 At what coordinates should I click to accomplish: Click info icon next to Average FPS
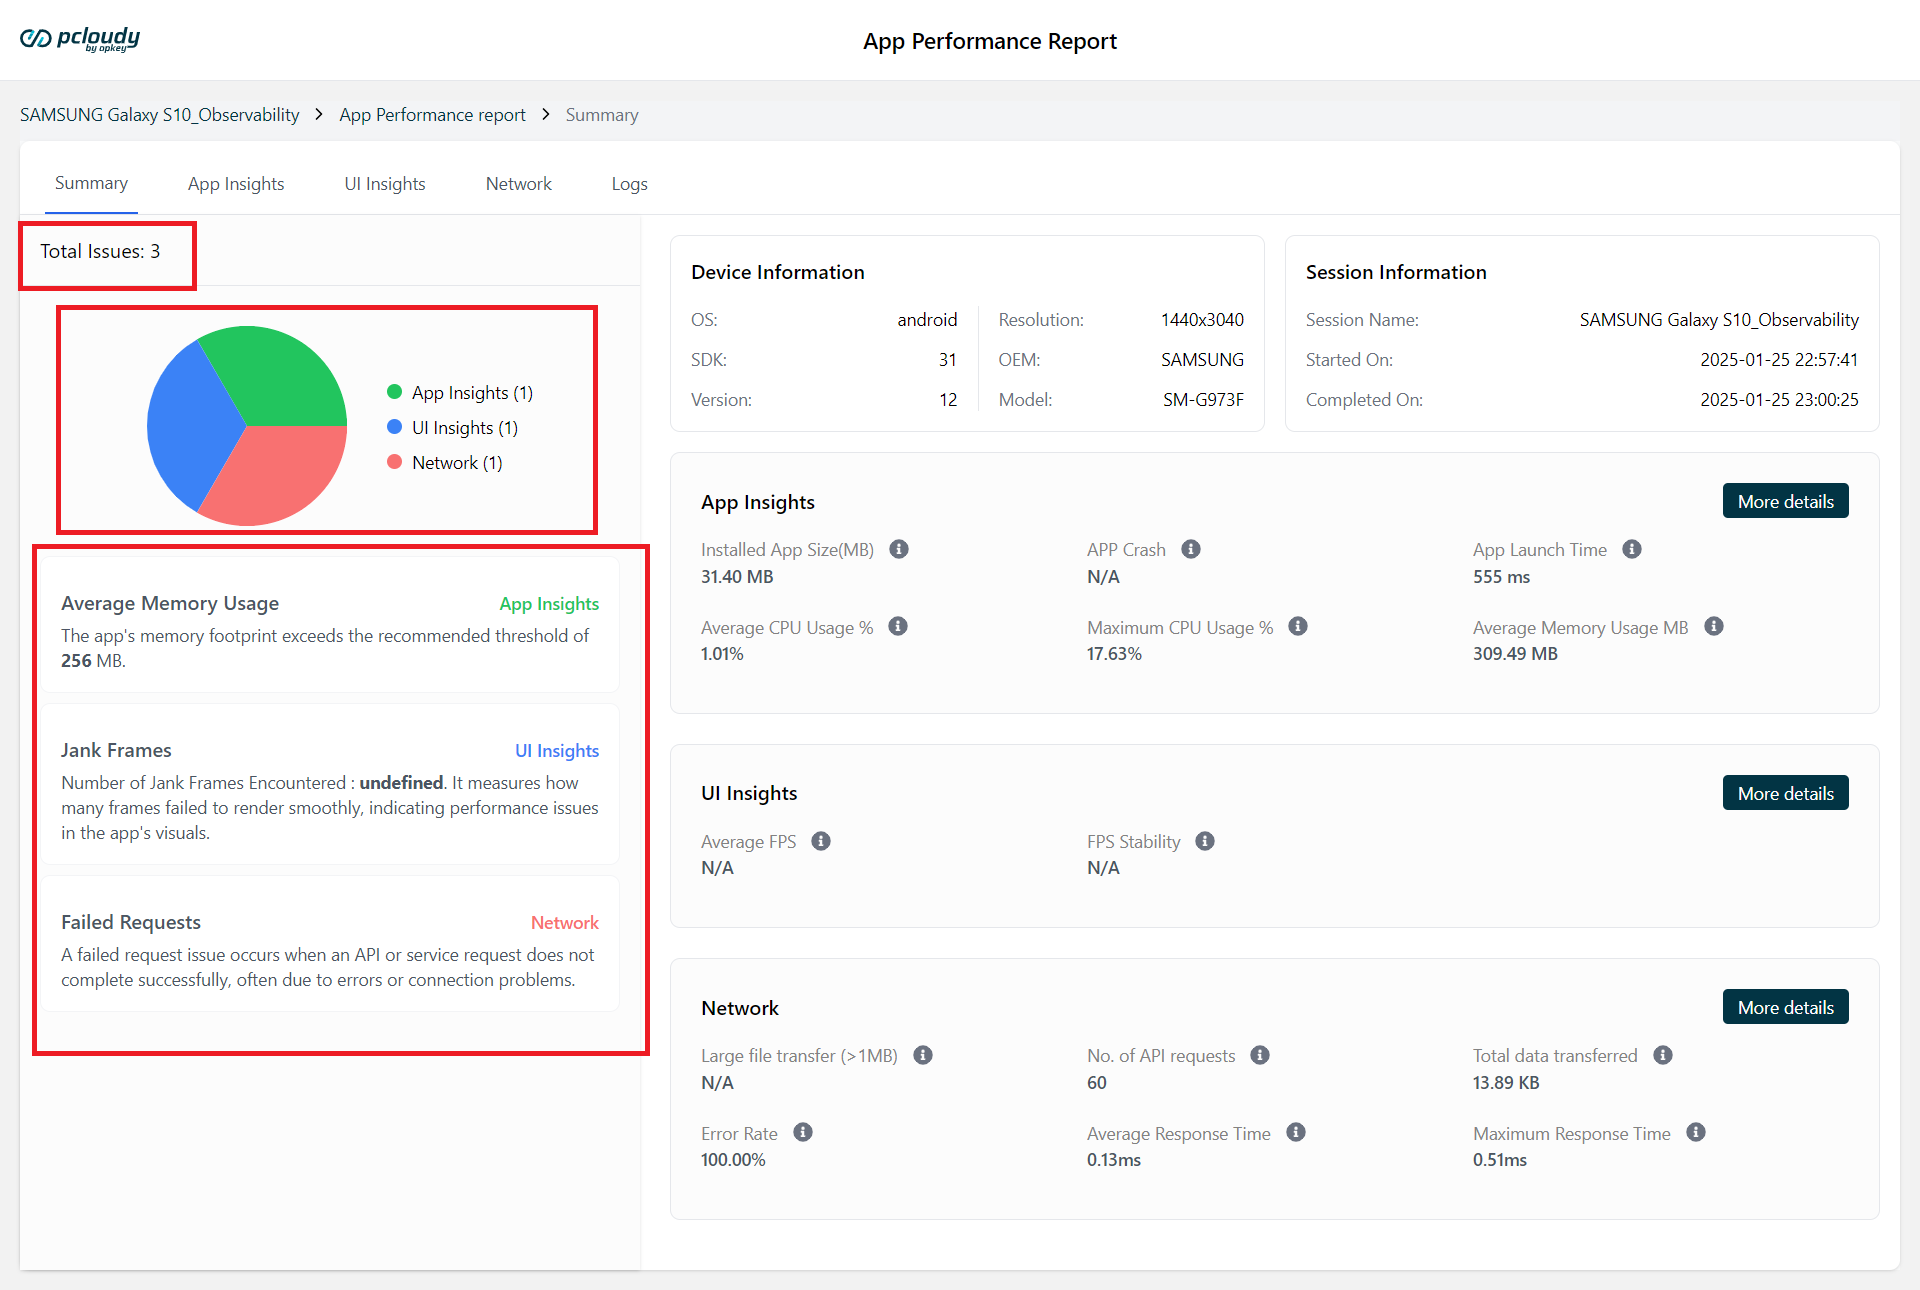point(820,841)
